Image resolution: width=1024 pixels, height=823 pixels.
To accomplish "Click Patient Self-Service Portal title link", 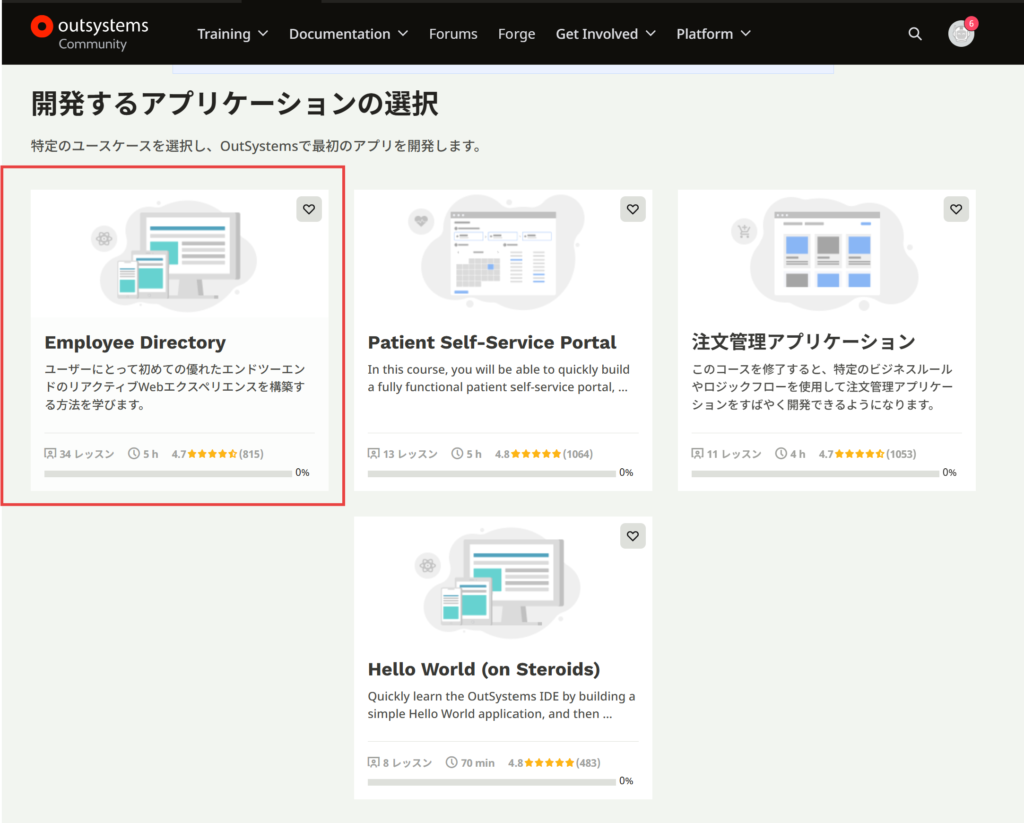I will pos(492,342).
